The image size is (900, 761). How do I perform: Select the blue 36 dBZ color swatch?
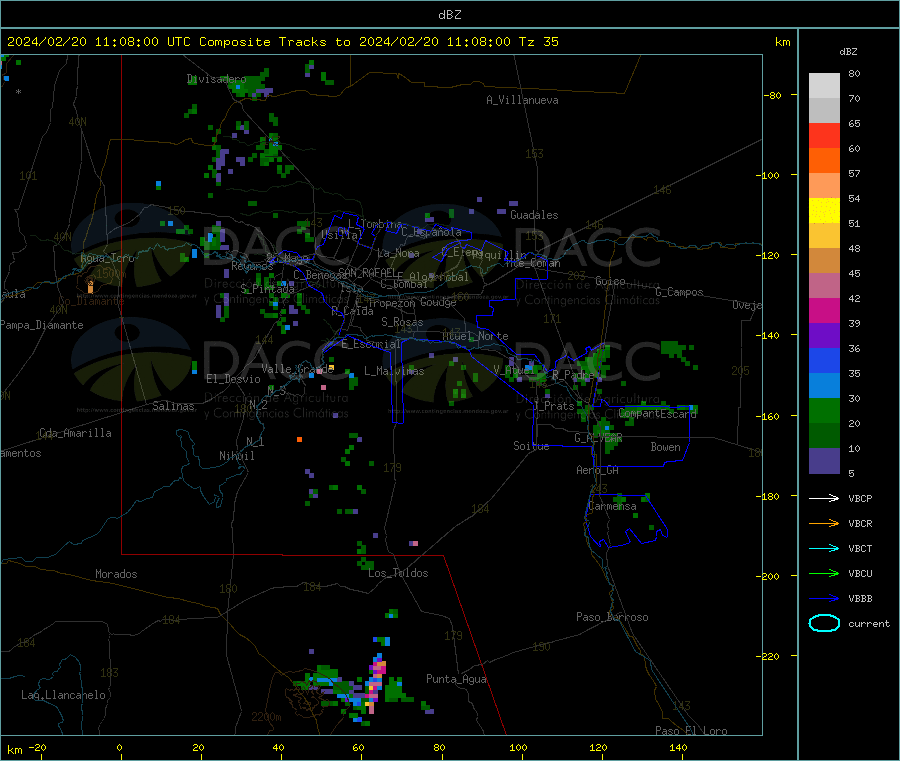tap(824, 360)
